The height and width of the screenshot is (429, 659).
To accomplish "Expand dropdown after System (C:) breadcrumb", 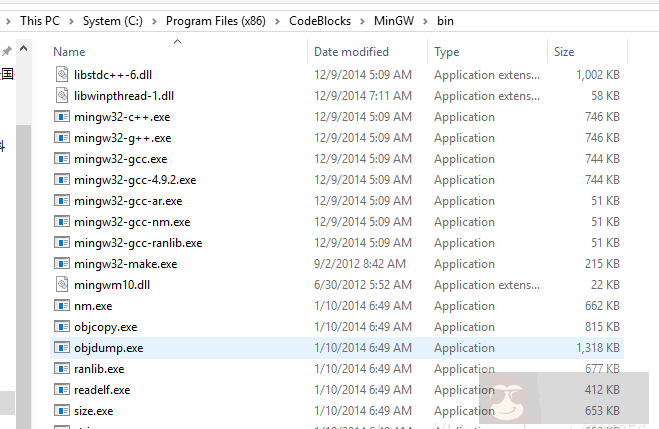I will pos(154,21).
